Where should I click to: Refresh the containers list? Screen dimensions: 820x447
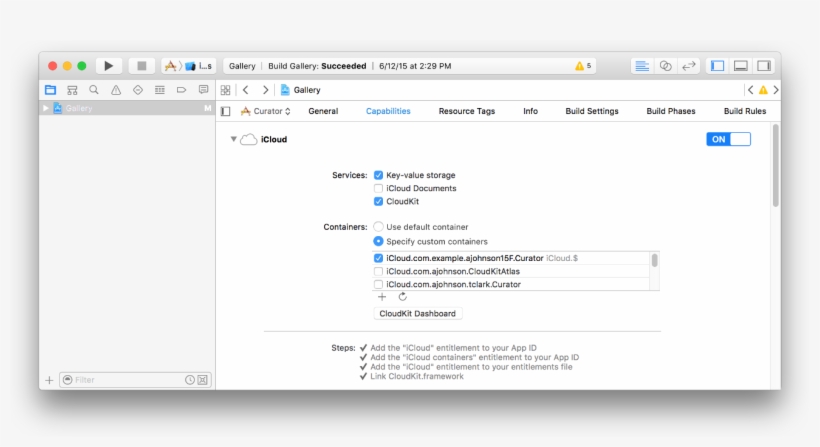coord(402,297)
